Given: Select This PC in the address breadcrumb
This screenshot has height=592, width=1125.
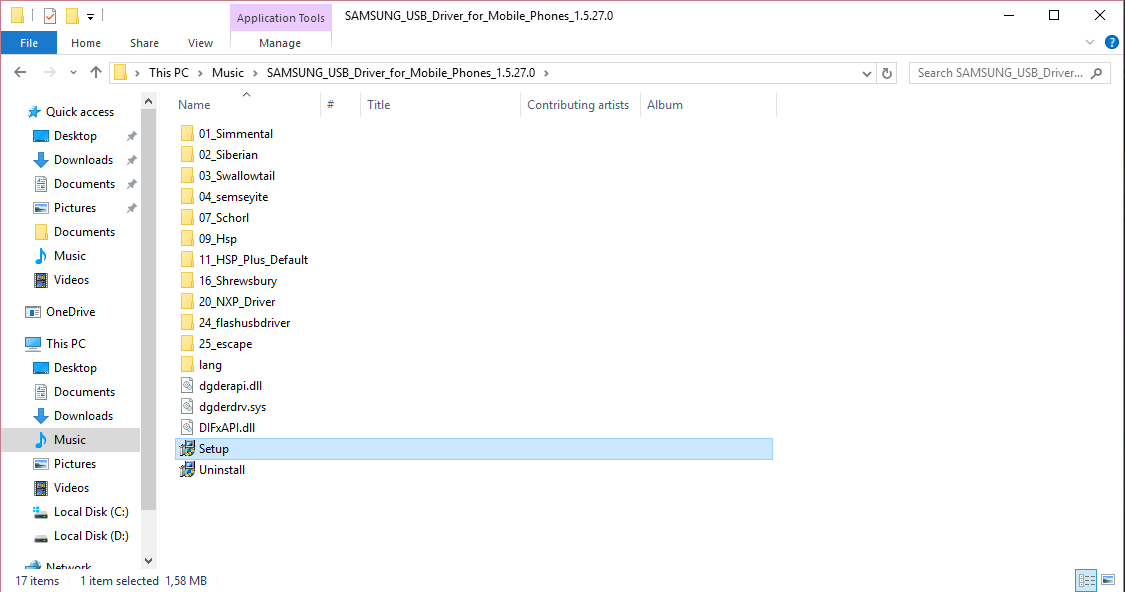Looking at the screenshot, I should pos(169,72).
